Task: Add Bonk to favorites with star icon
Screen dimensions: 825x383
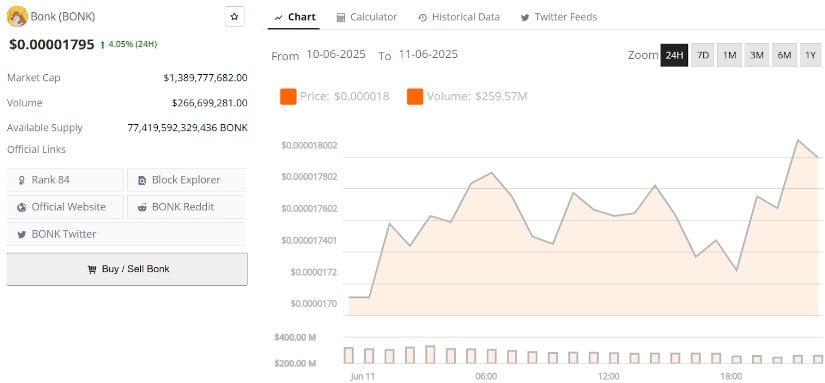Action: [x=235, y=17]
